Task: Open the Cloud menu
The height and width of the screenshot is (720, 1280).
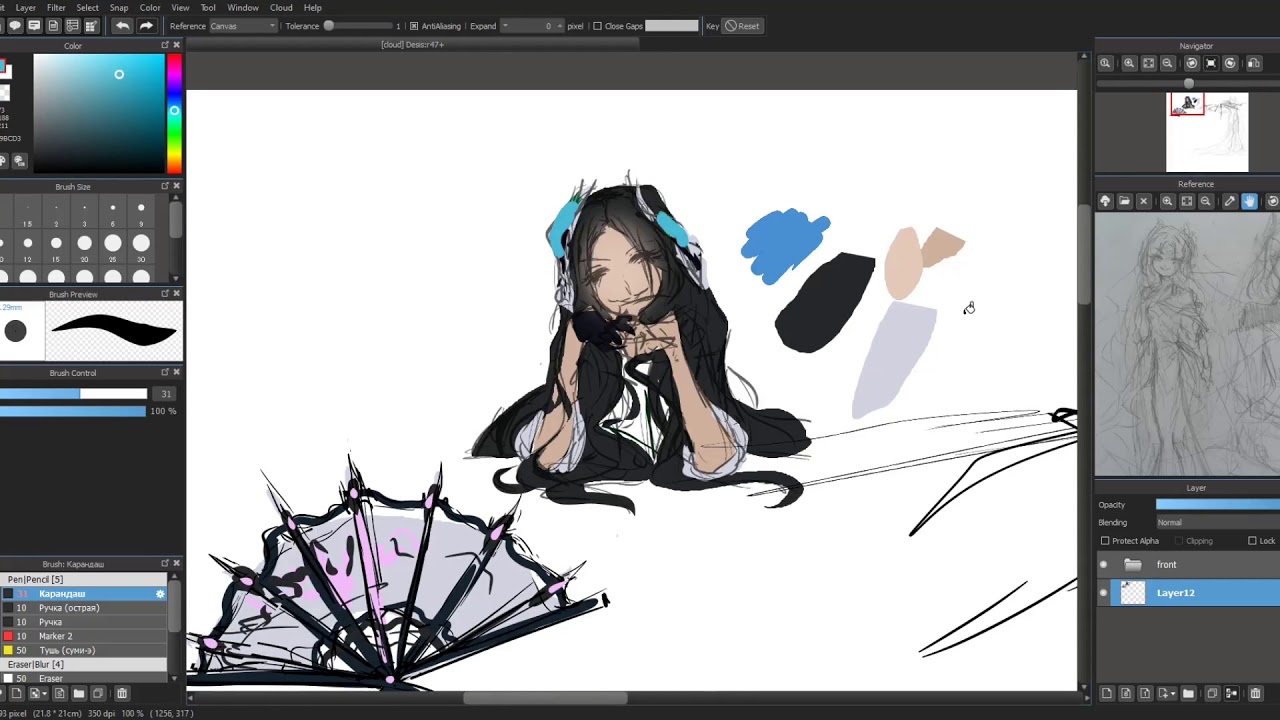Action: coord(281,7)
